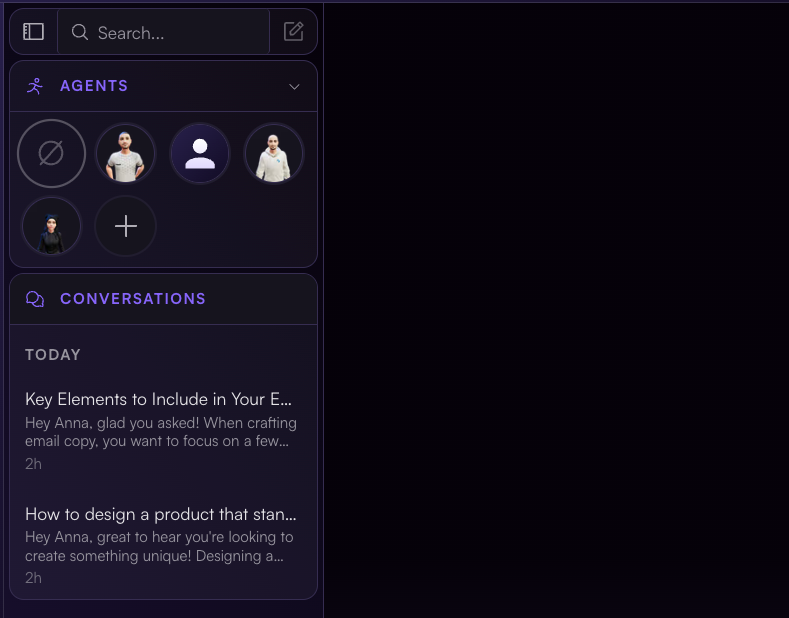
Task: Click the TODAY group label
Action: tap(53, 355)
